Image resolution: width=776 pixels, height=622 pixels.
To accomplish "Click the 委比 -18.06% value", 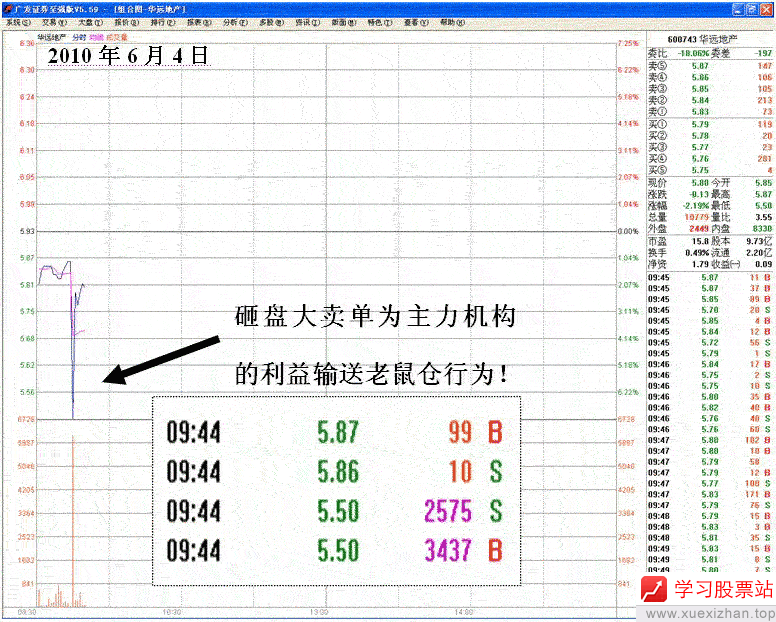I will (x=693, y=53).
